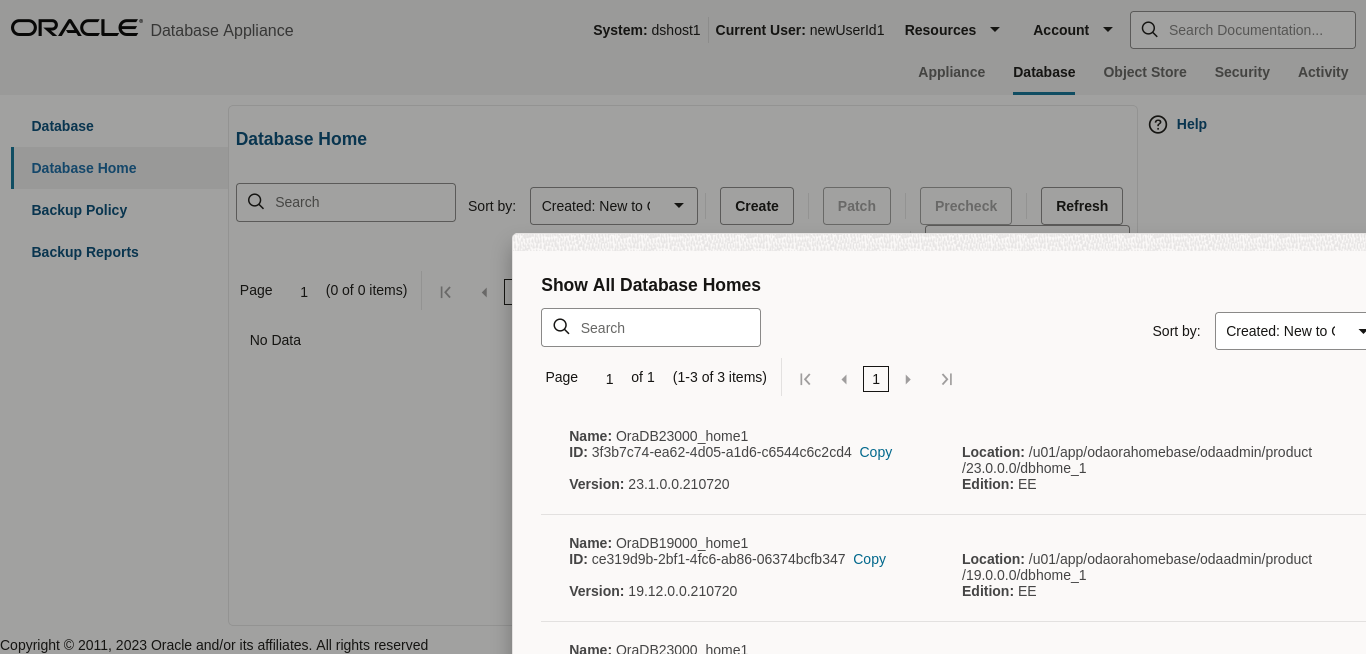Click the Show All Database Homes heading
Viewport: 1366px width, 654px height.
tap(651, 285)
